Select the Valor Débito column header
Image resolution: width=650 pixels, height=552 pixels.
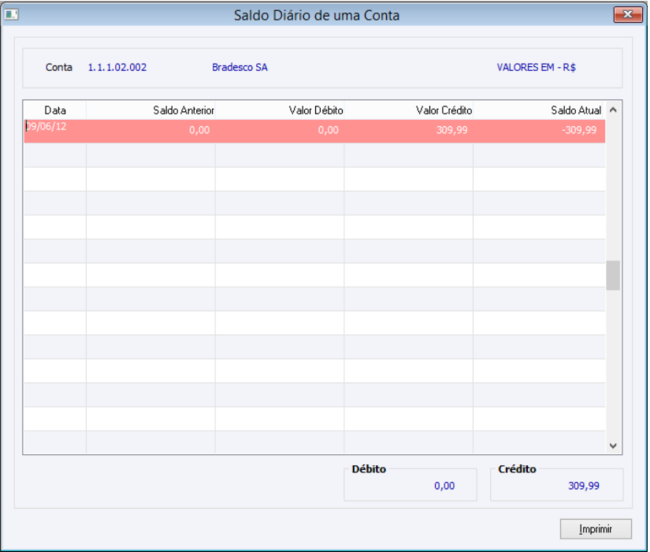(x=280, y=110)
